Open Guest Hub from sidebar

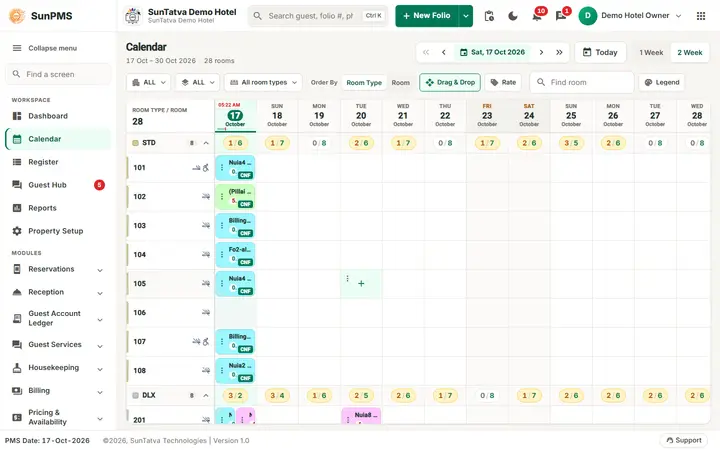pos(57,185)
